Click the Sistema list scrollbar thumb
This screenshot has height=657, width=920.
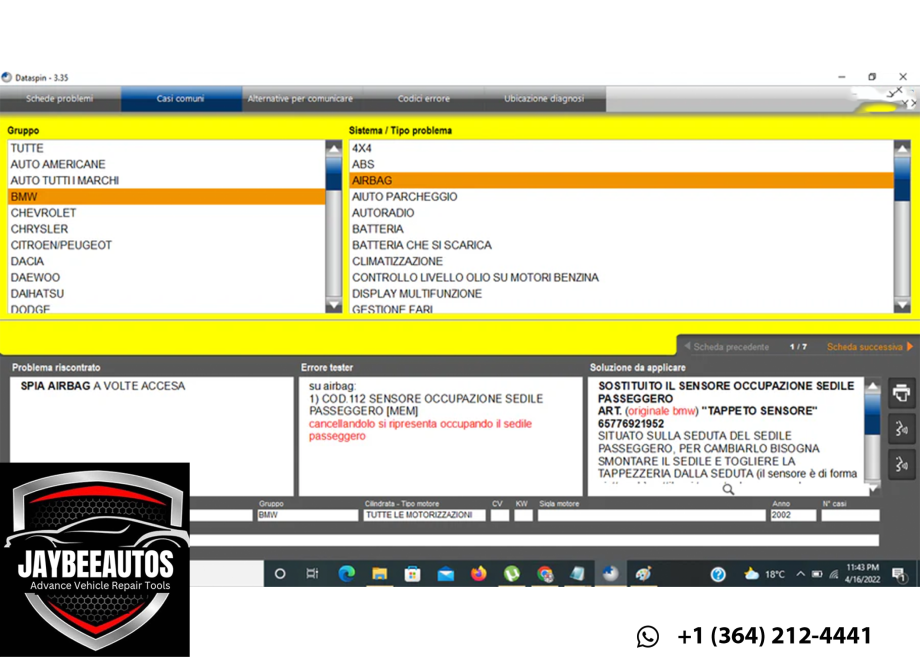click(902, 179)
